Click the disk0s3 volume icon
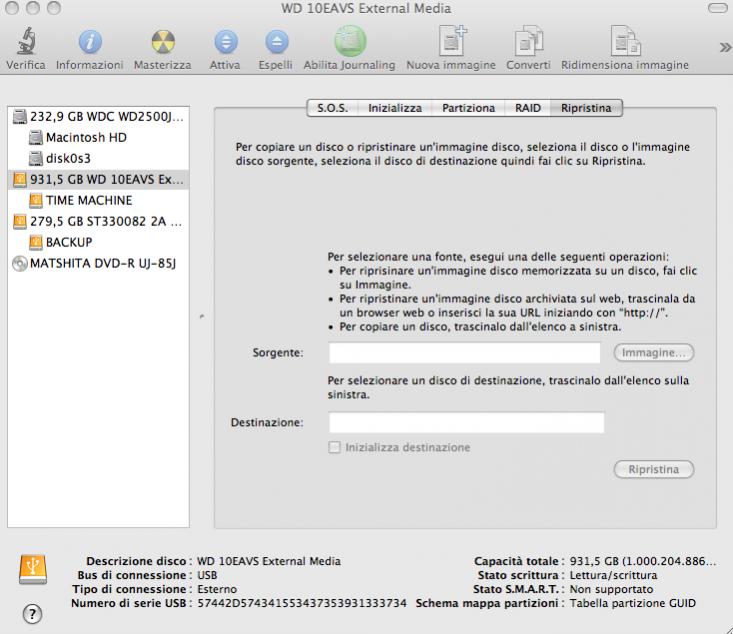Viewport: 733px width, 634px height. click(36, 158)
